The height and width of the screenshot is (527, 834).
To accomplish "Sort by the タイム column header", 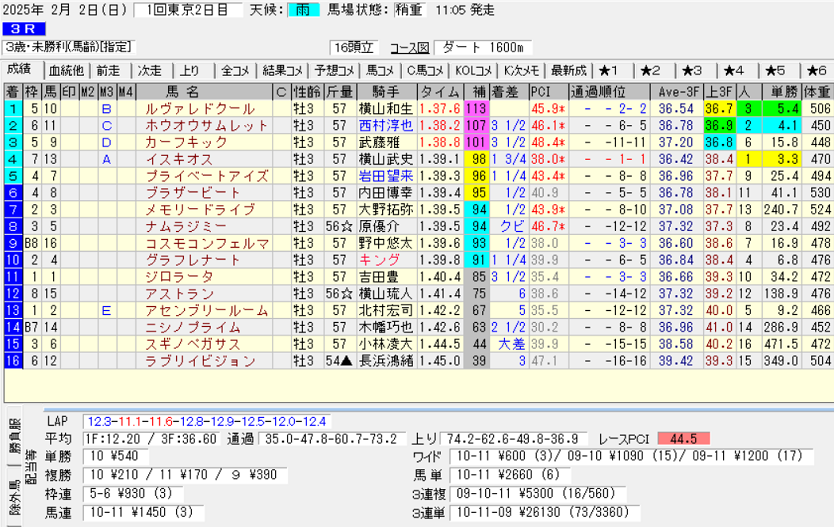I will [x=440, y=91].
